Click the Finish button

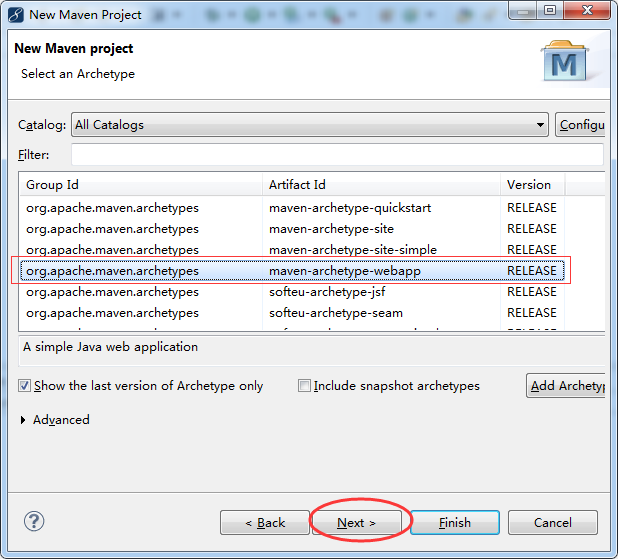(455, 523)
